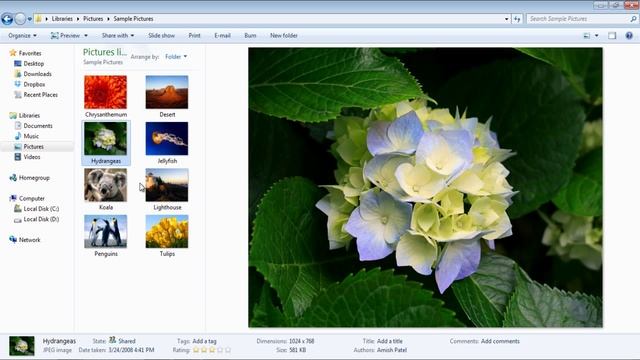This screenshot has height=360, width=640.
Task: Click the large Hydrangeas preview image
Action: [425, 187]
